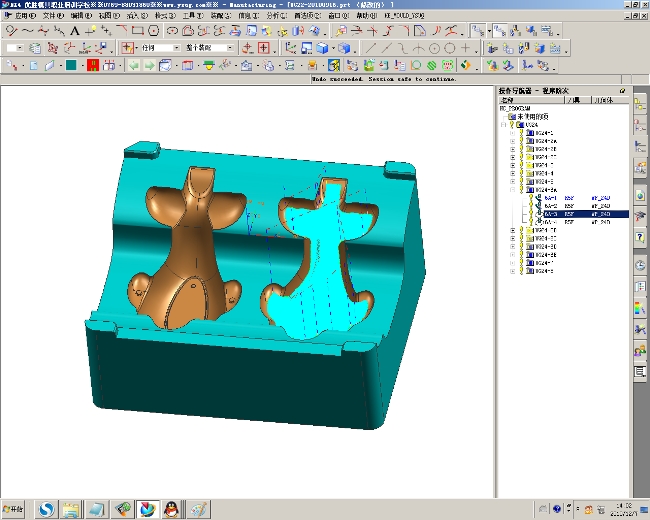Toggle the pin on the operation navigator panel

(622, 91)
